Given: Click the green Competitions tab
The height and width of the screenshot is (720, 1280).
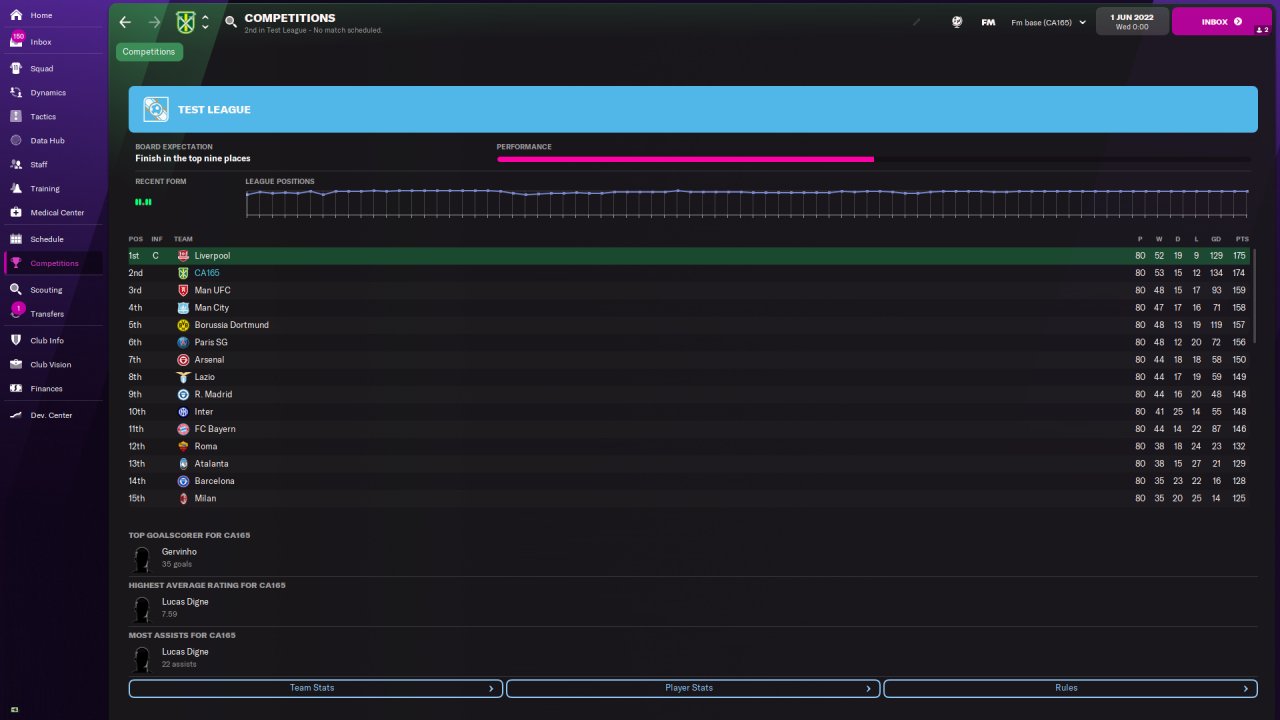Looking at the screenshot, I should click(x=149, y=52).
